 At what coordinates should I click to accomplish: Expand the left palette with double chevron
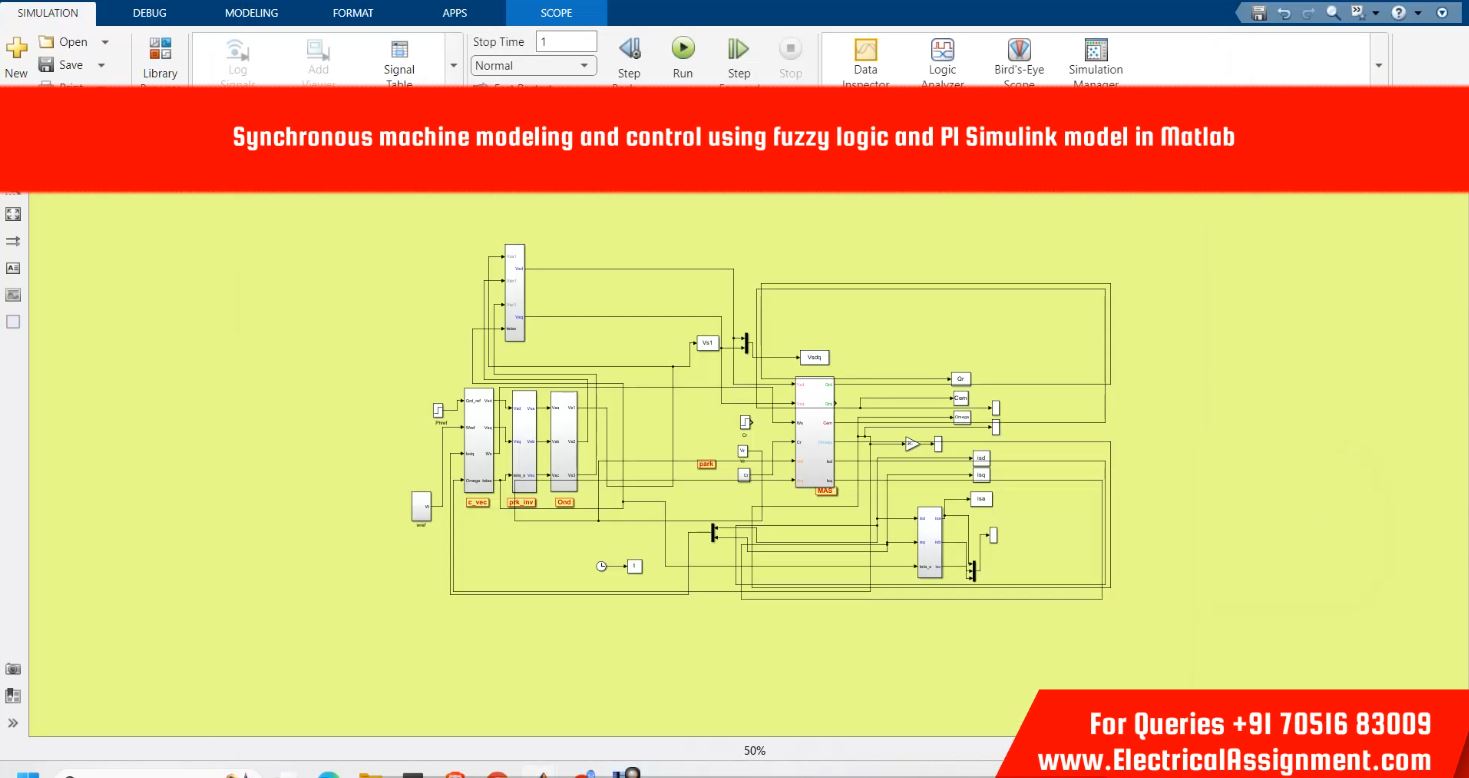13,723
